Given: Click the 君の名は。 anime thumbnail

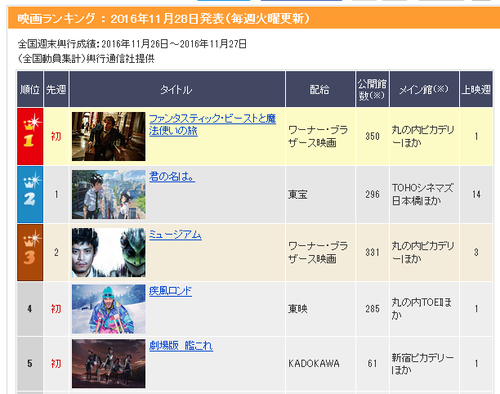Looking at the screenshot, I should (109, 195).
